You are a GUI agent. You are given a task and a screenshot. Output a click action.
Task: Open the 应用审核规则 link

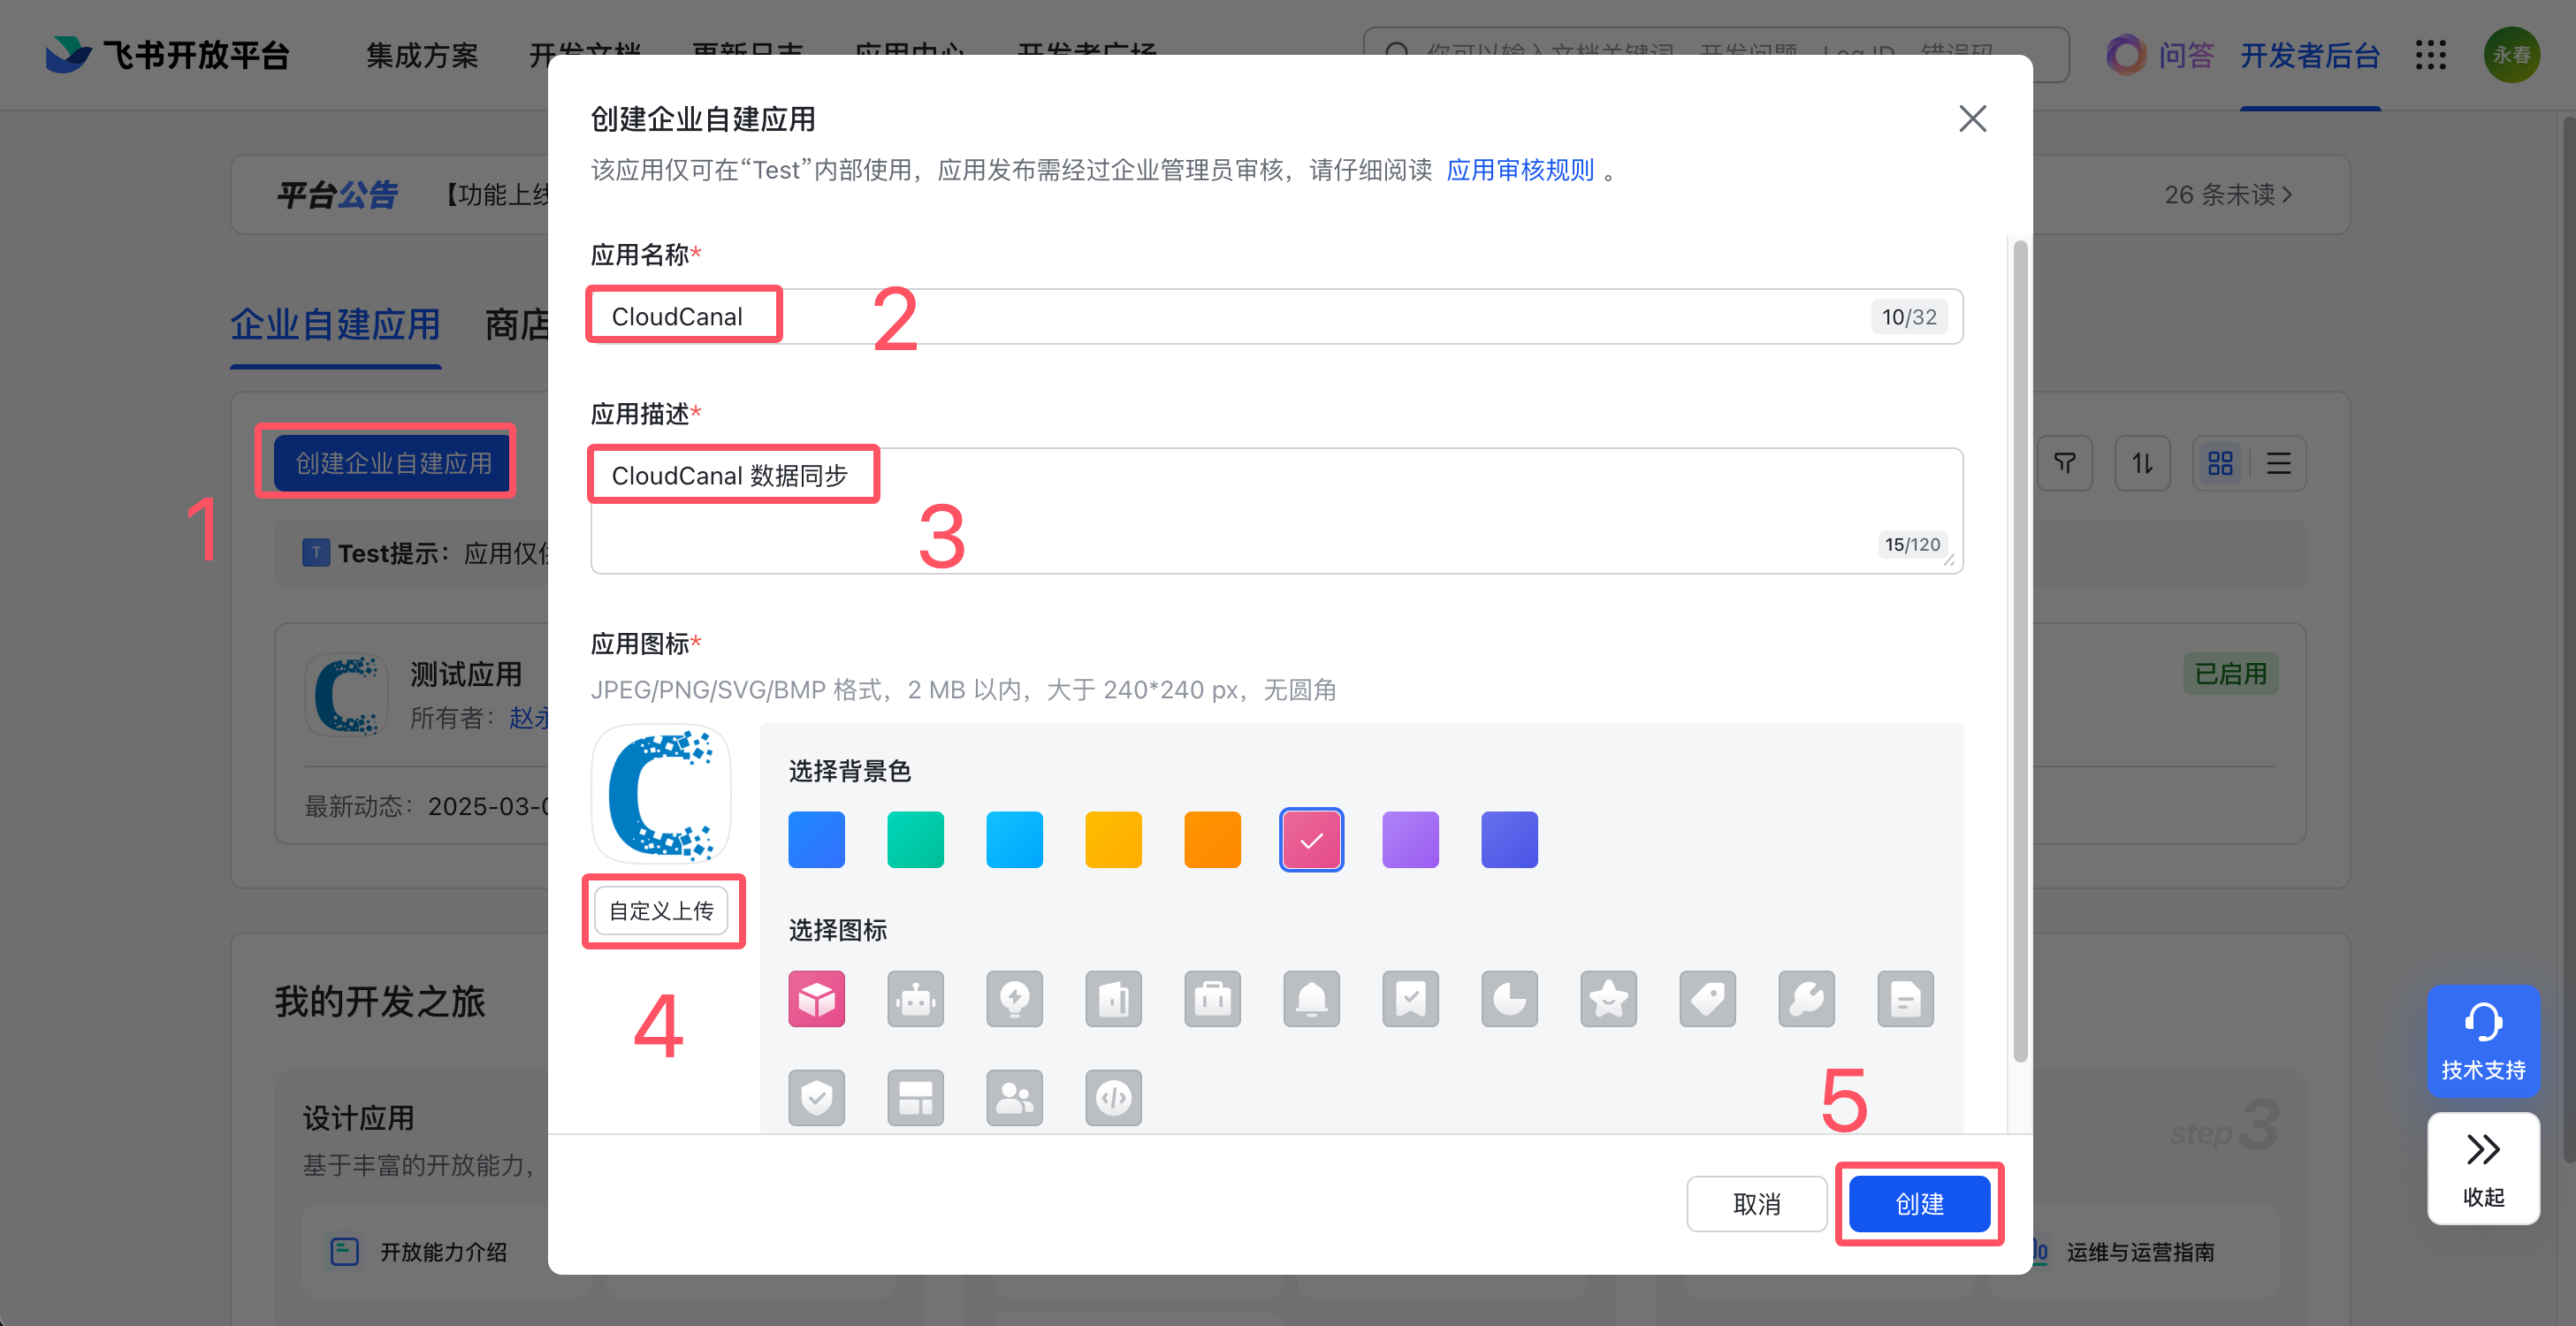click(x=1519, y=170)
